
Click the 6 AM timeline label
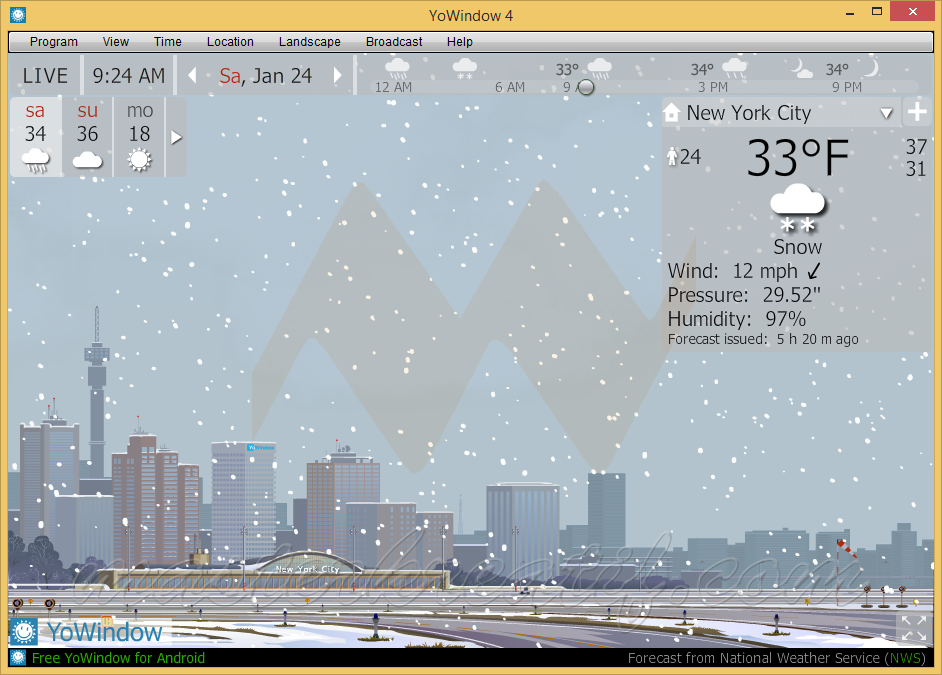509,88
